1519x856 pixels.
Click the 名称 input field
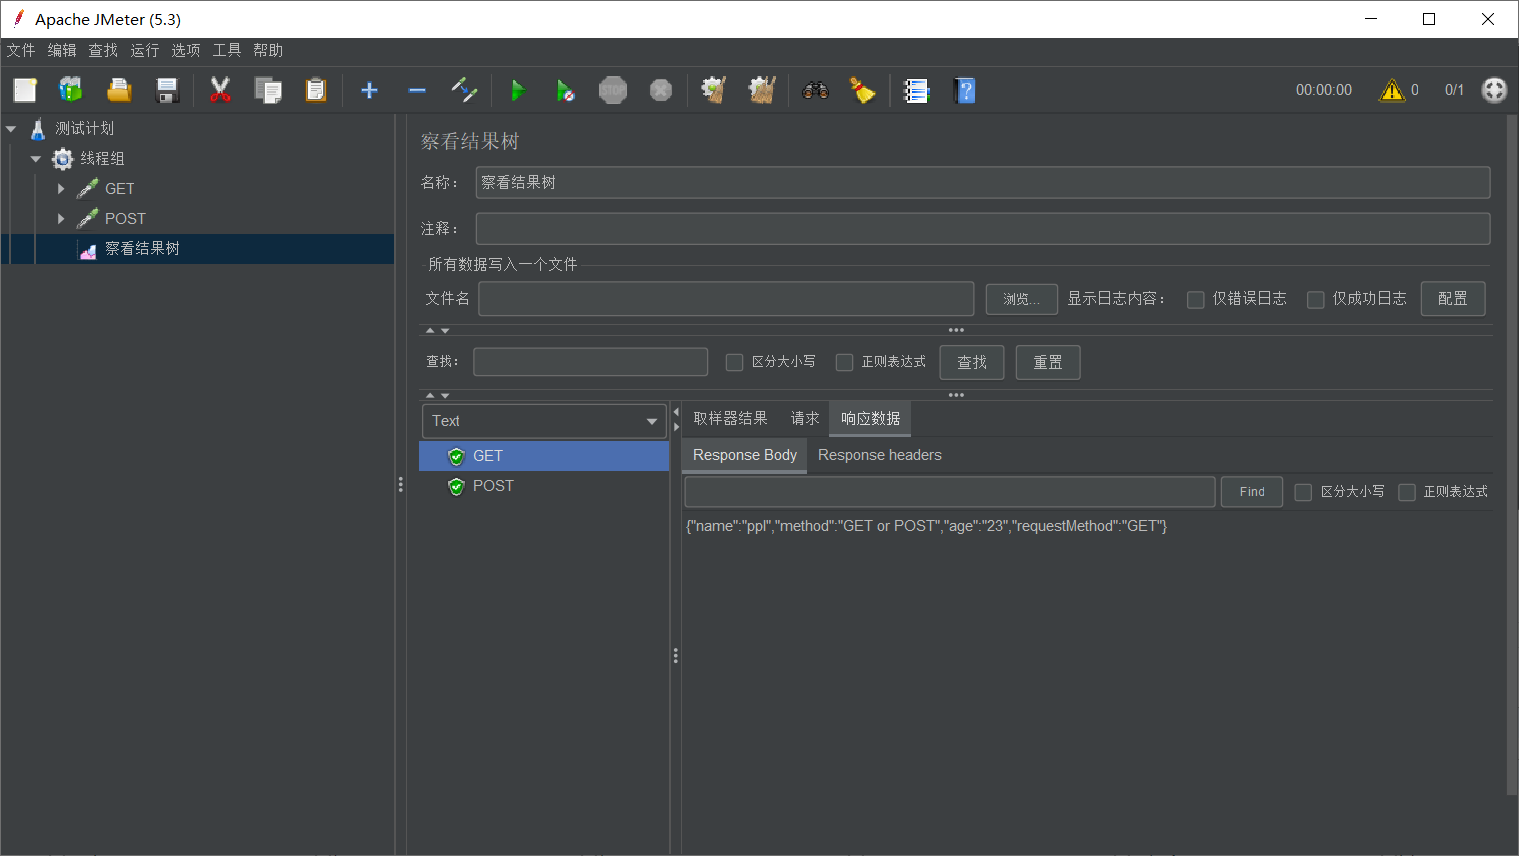(x=983, y=183)
